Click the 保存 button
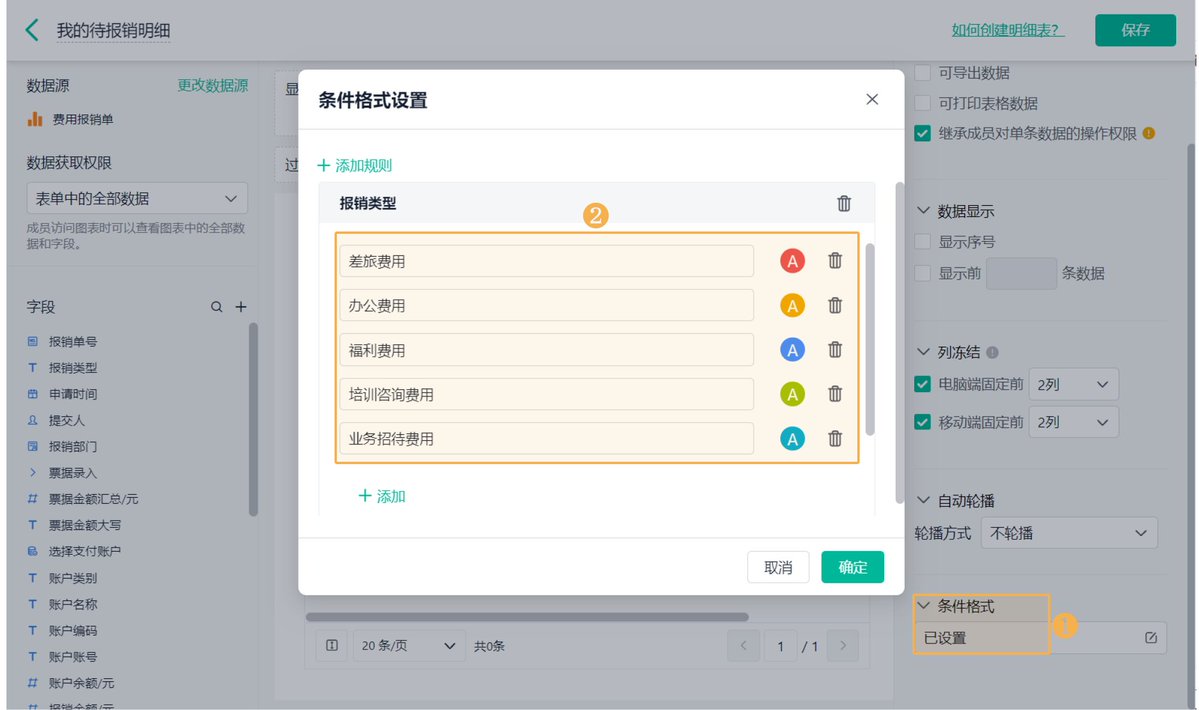This screenshot has width=1199, height=710. pos(1136,30)
